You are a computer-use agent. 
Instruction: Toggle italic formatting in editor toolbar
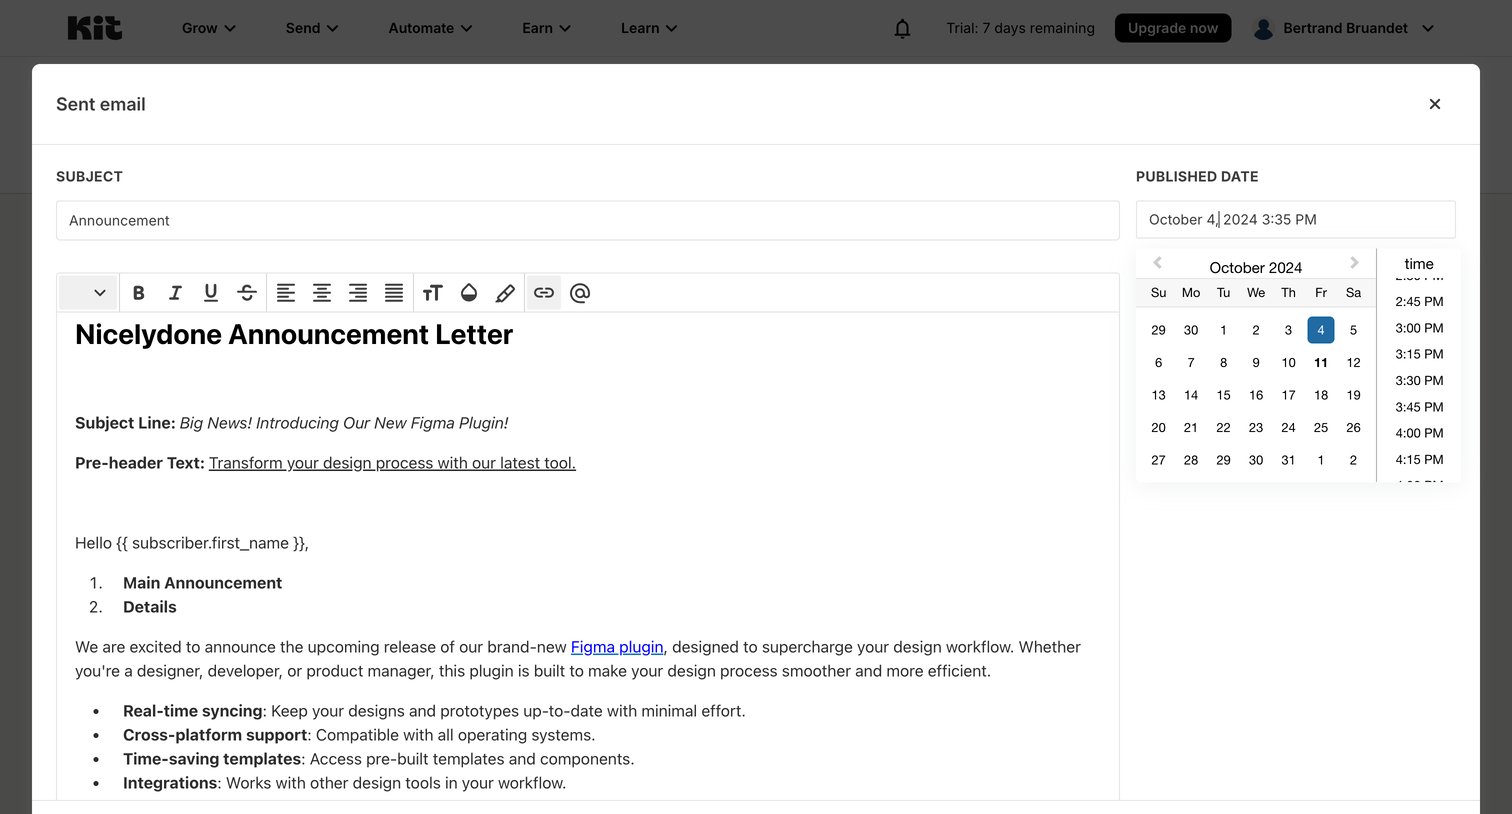click(x=175, y=293)
